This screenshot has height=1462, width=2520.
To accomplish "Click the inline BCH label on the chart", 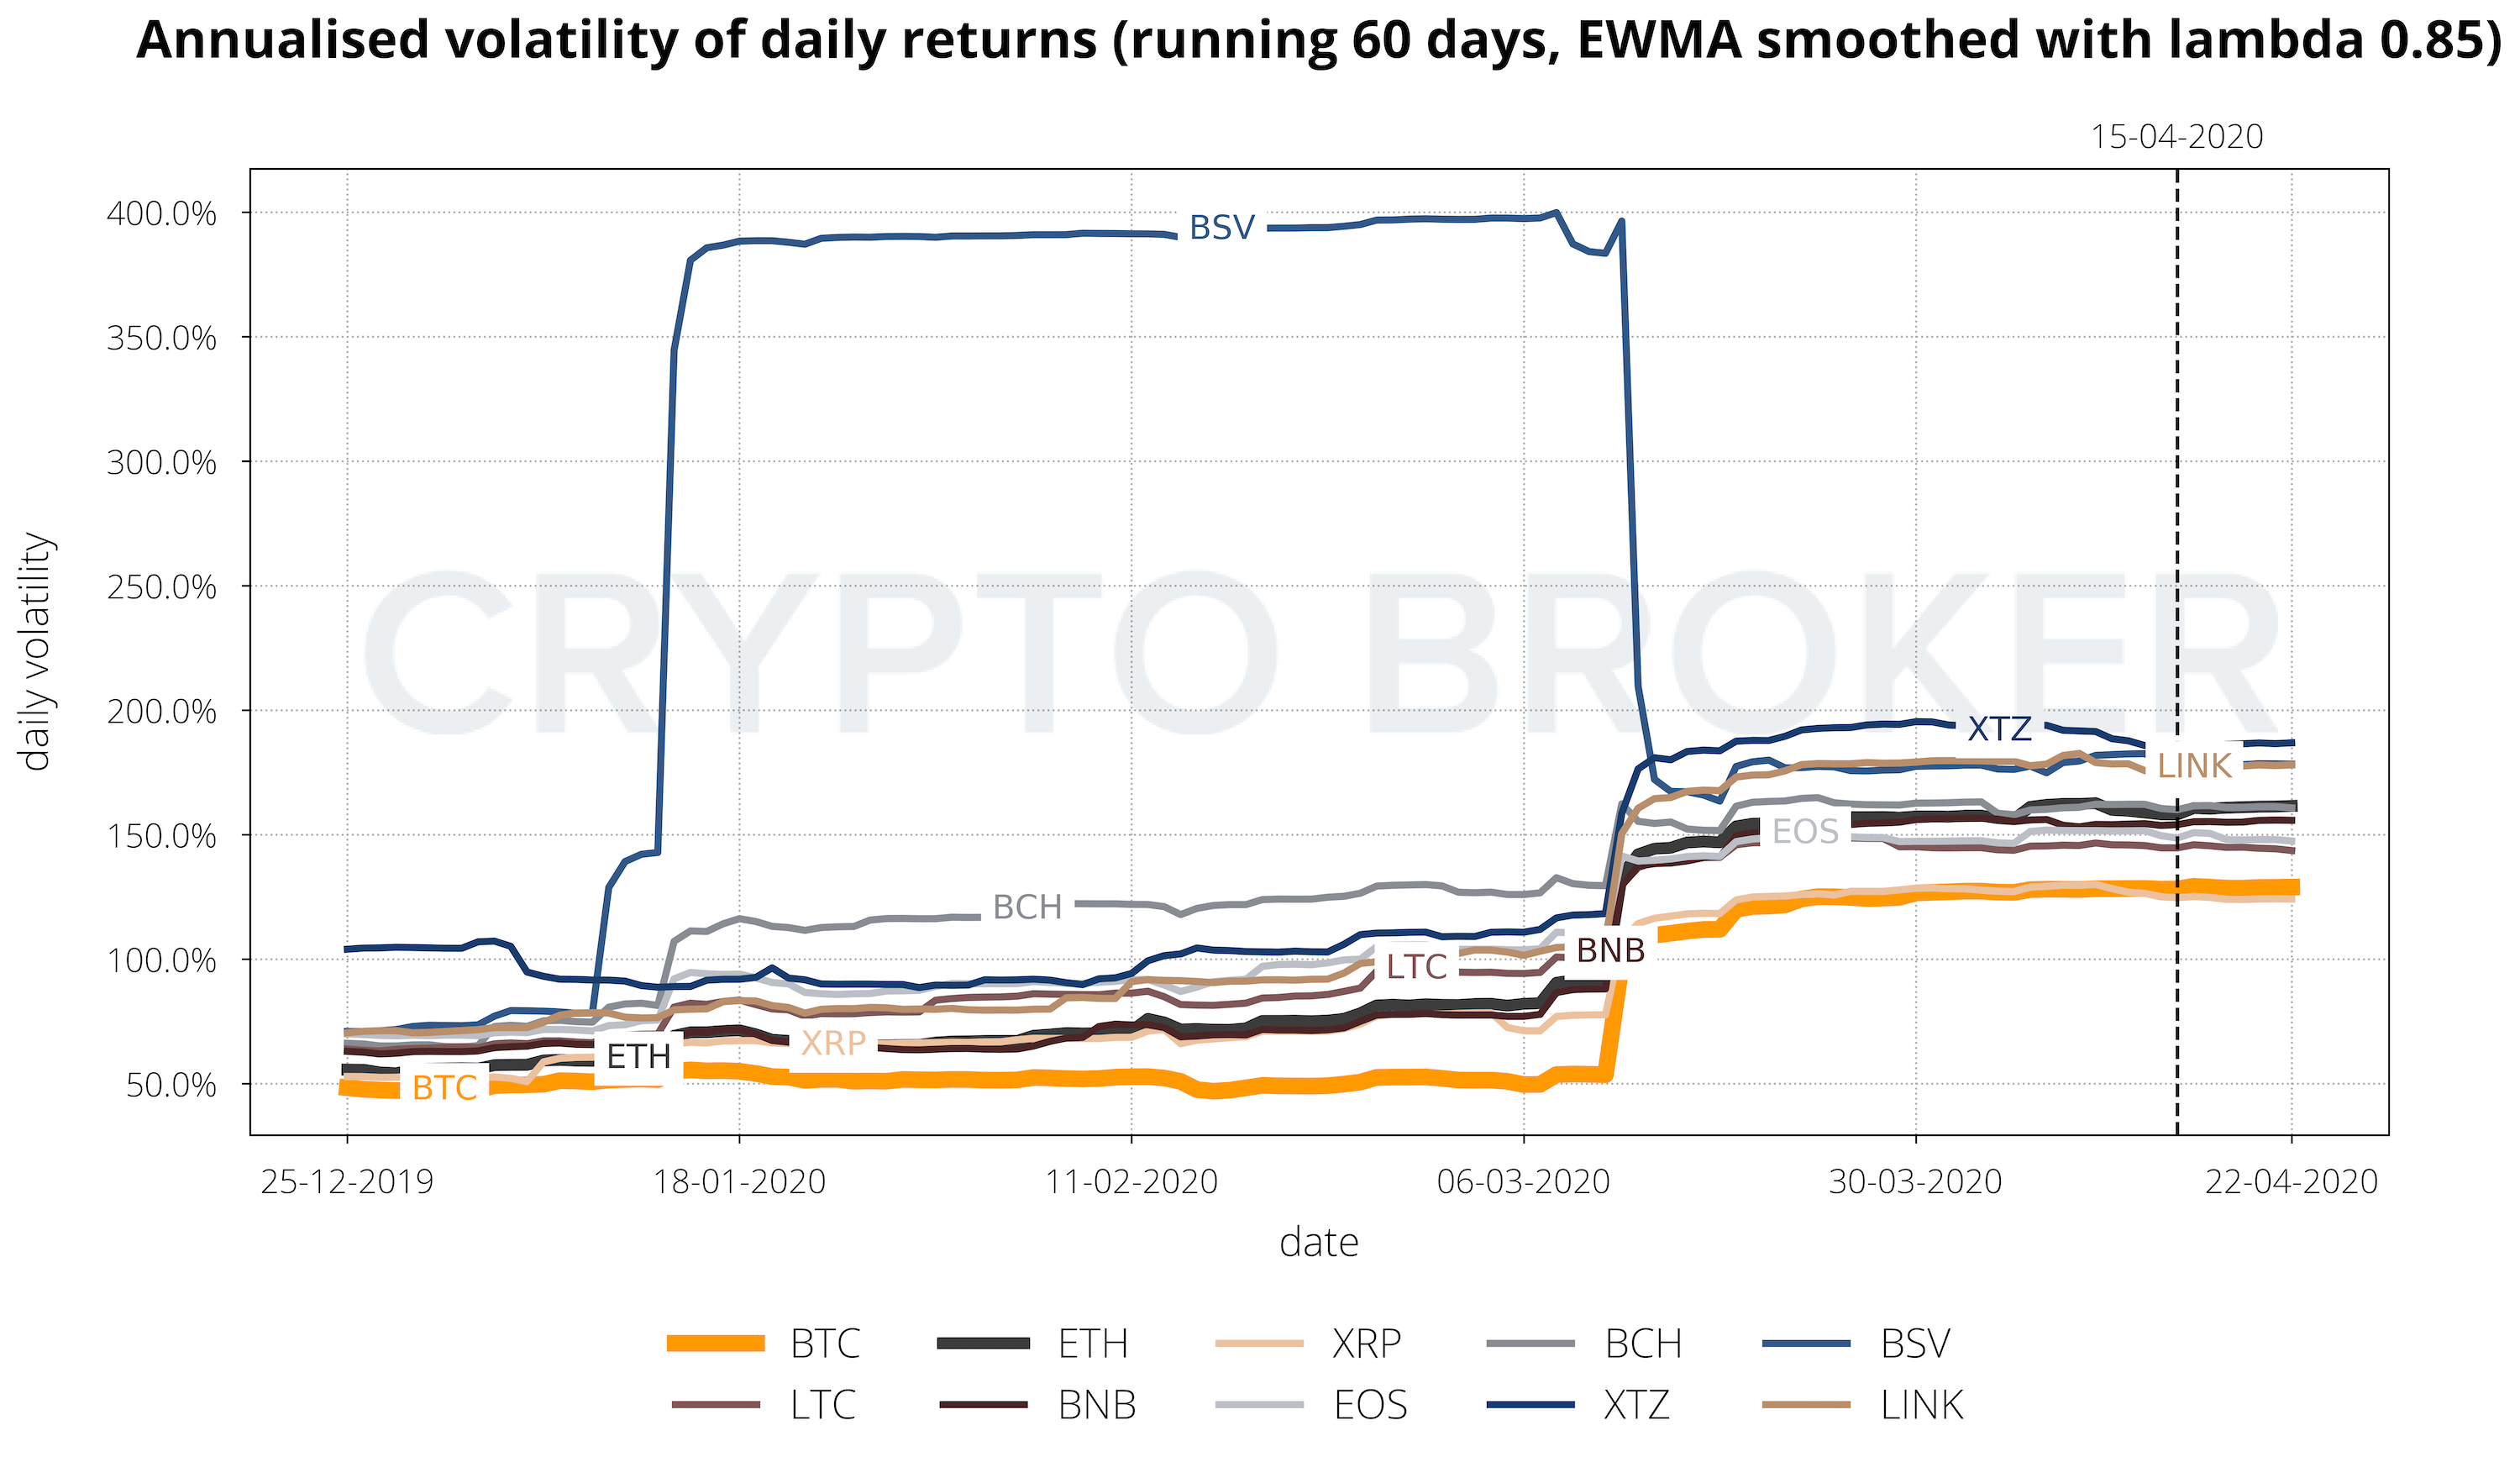I will point(1027,907).
